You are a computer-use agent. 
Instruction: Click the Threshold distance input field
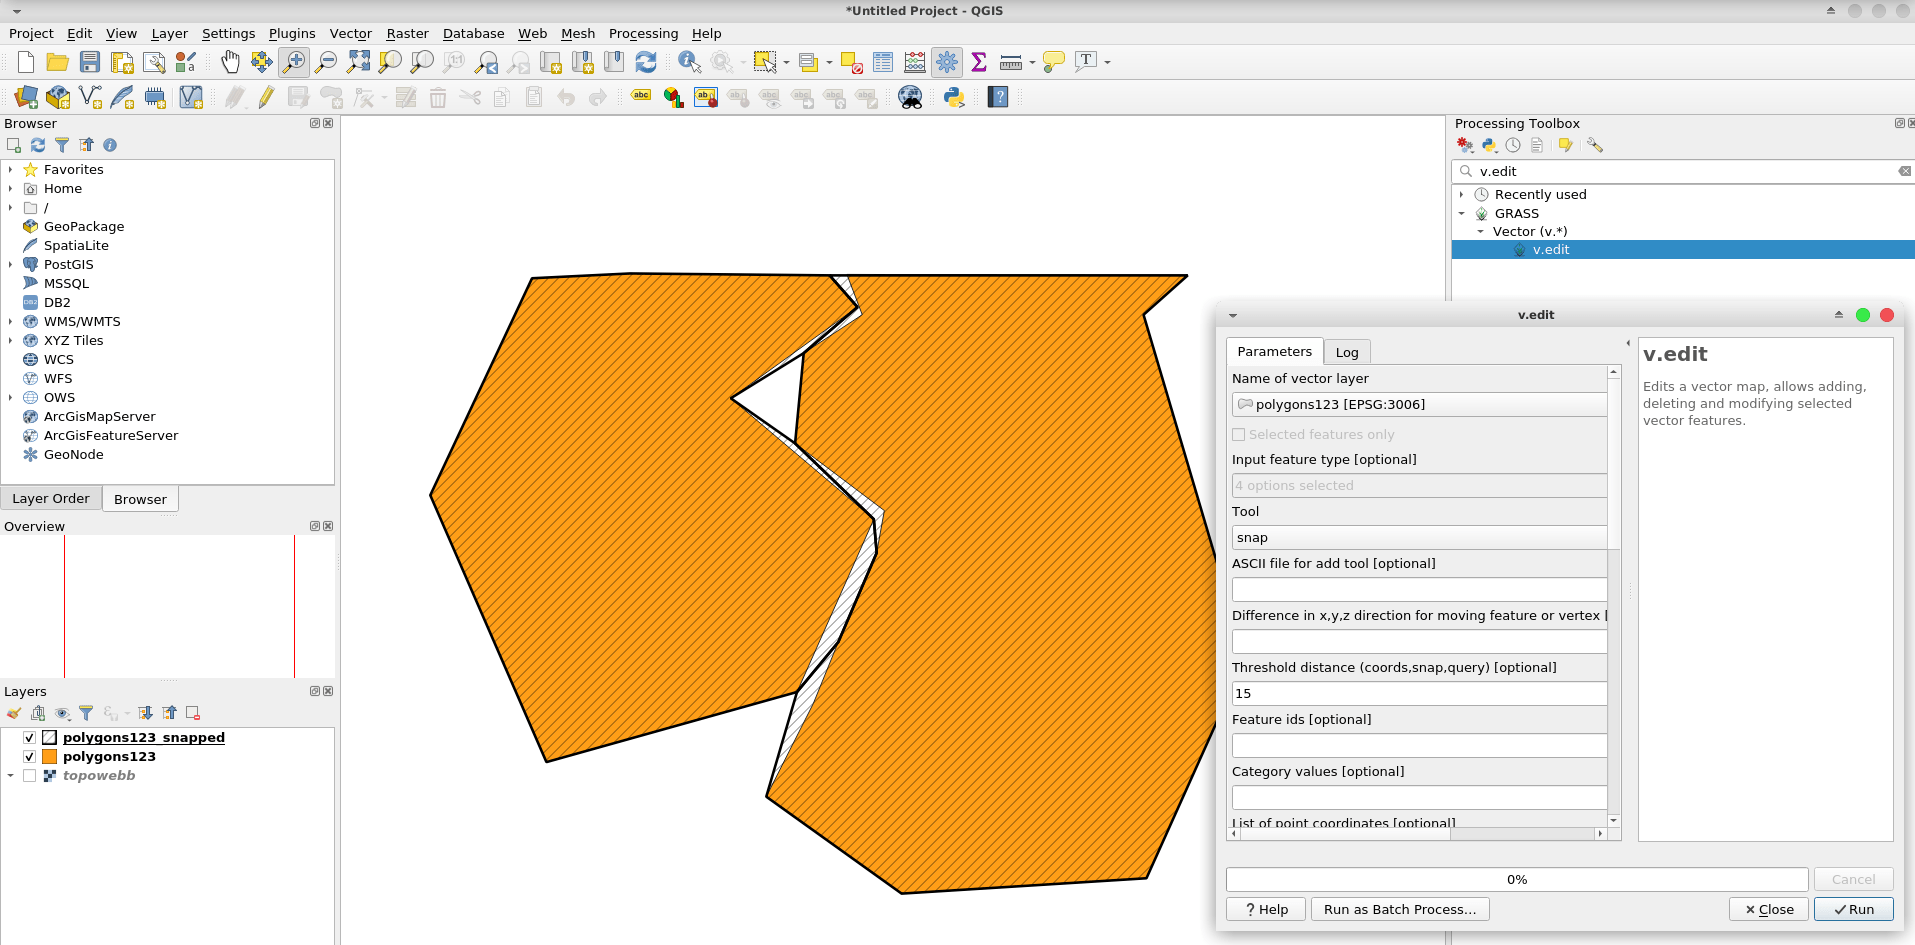pyautogui.click(x=1418, y=693)
